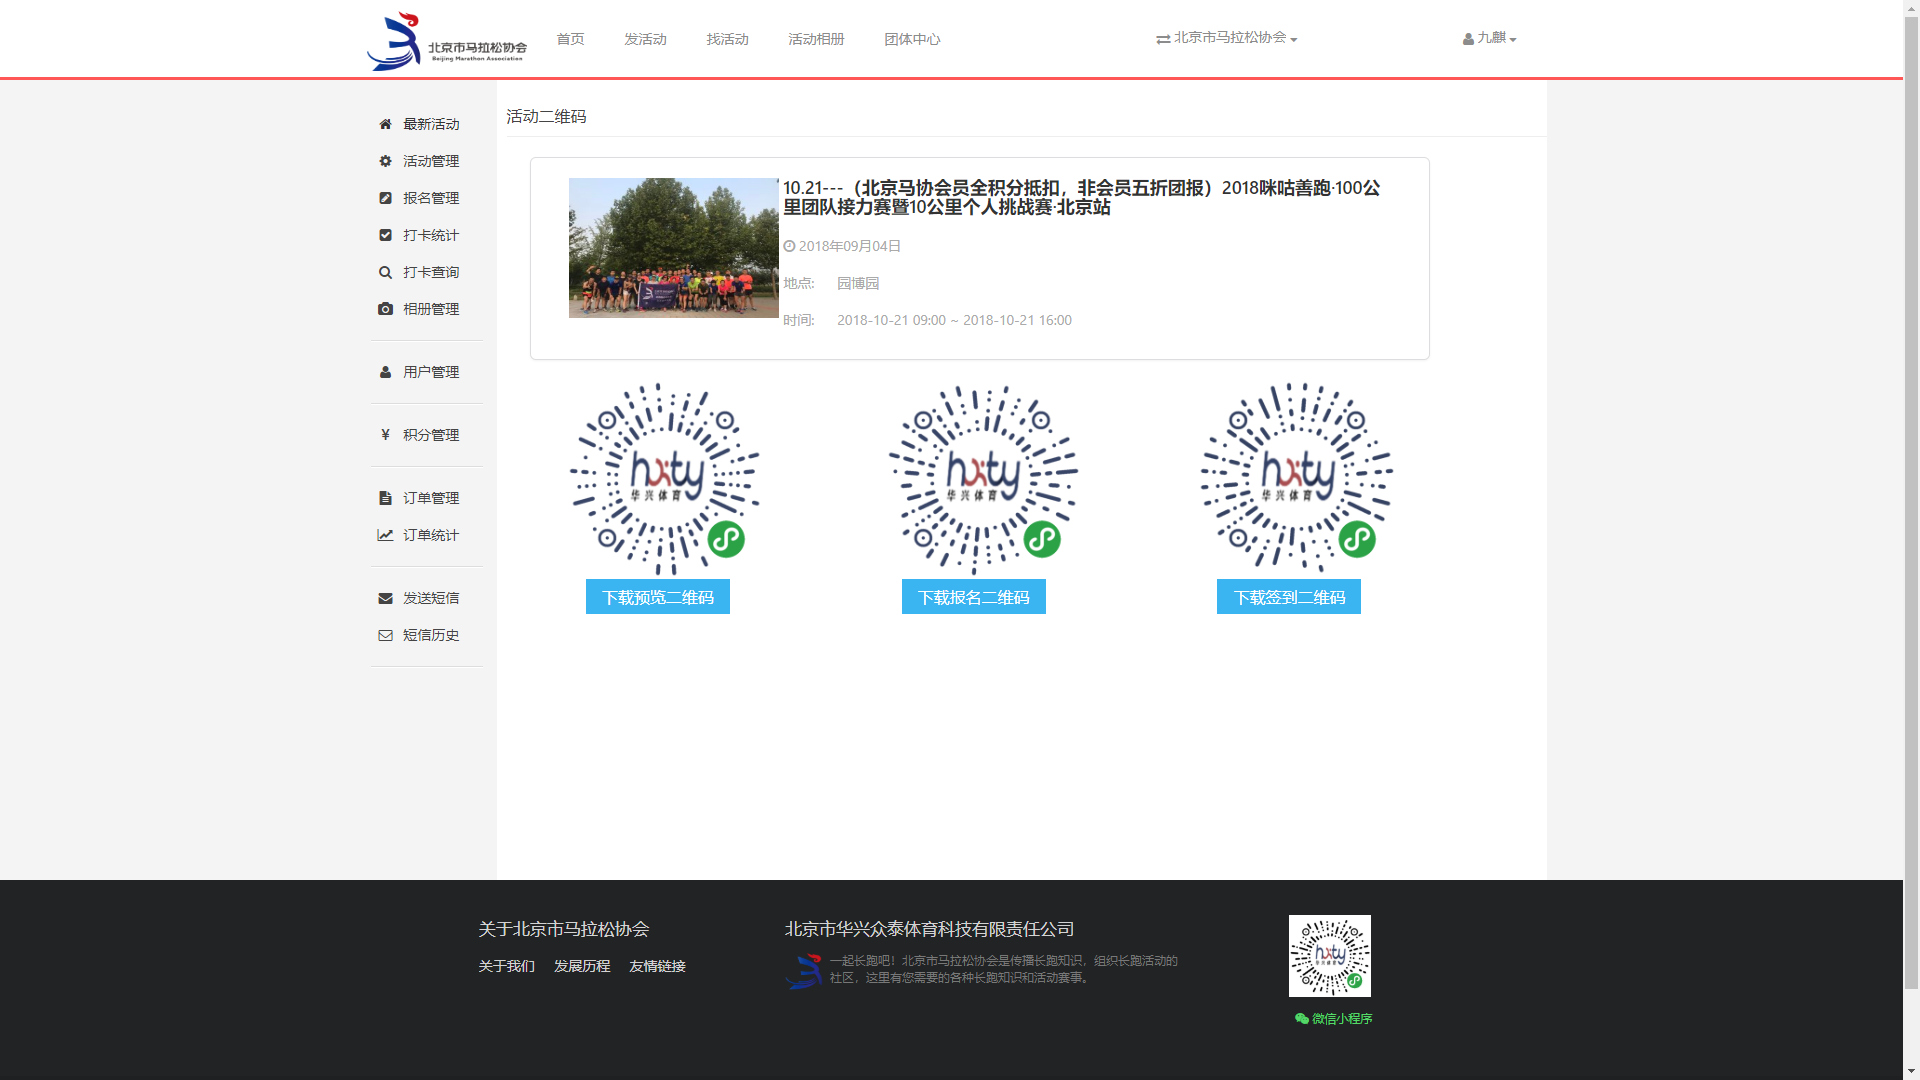
Task: Click the document icon beside 订单管理
Action: tap(385, 498)
